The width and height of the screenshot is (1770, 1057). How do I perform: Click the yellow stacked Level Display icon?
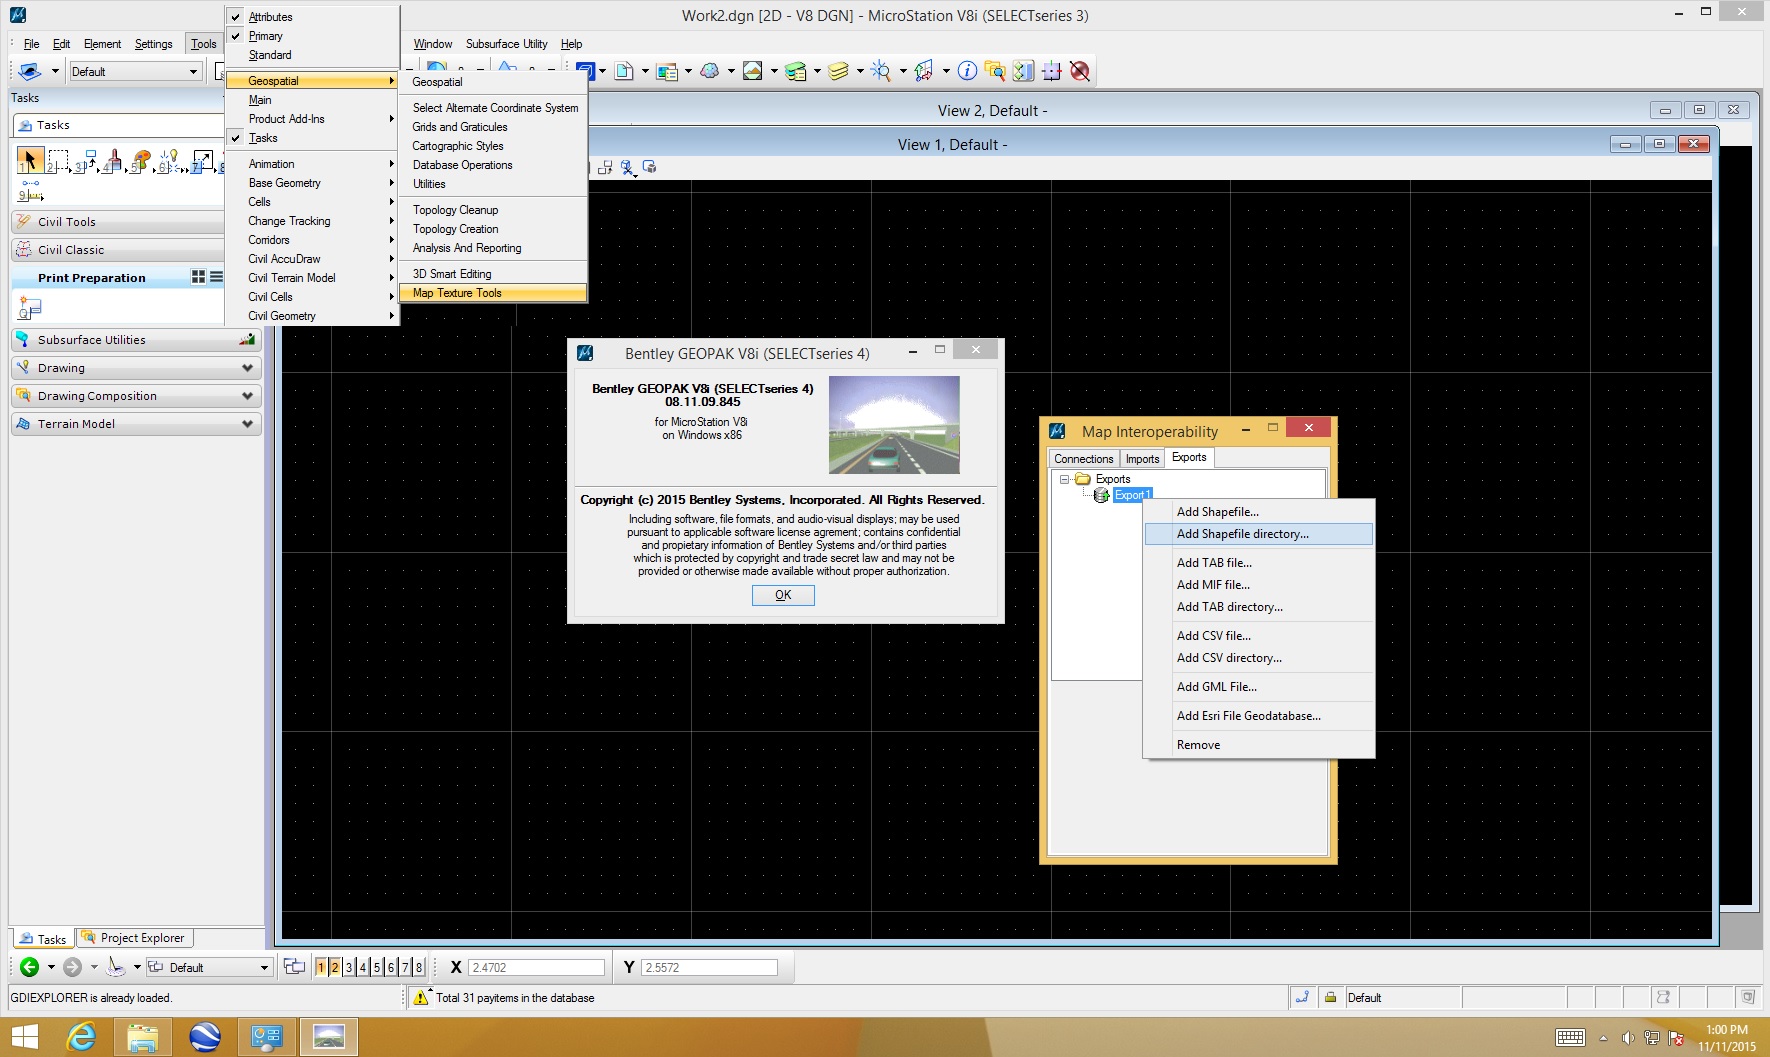tap(839, 71)
